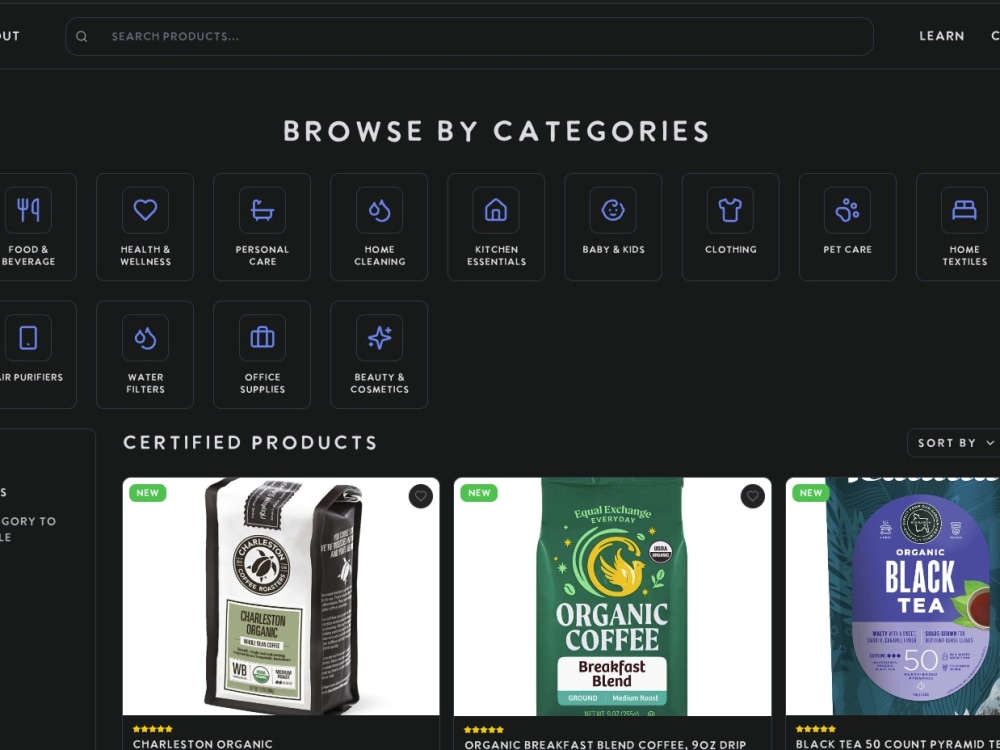Click the Home Cleaning label text
This screenshot has height=750, width=1000.
[379, 255]
